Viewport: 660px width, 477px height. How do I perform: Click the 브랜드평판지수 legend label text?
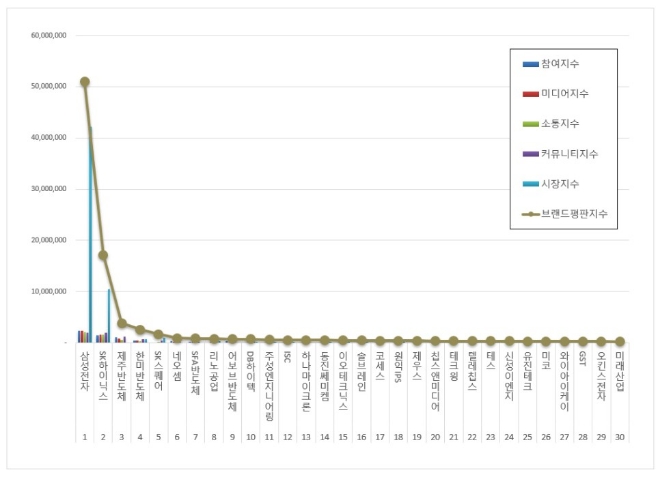(574, 214)
